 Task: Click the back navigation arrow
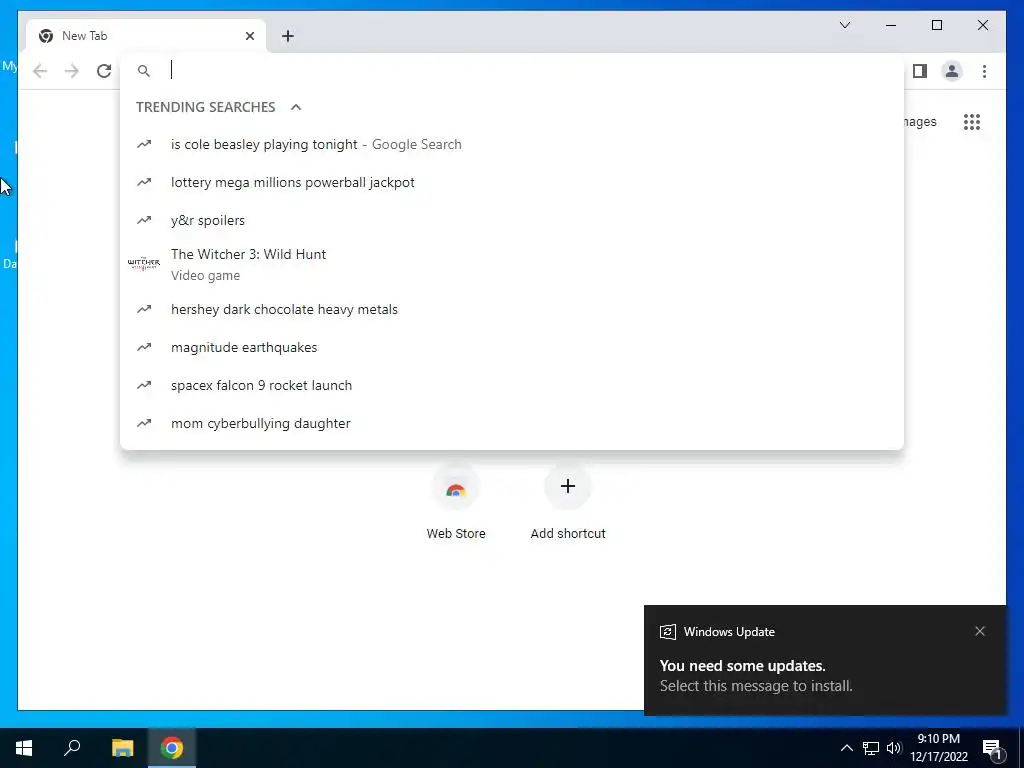point(40,71)
